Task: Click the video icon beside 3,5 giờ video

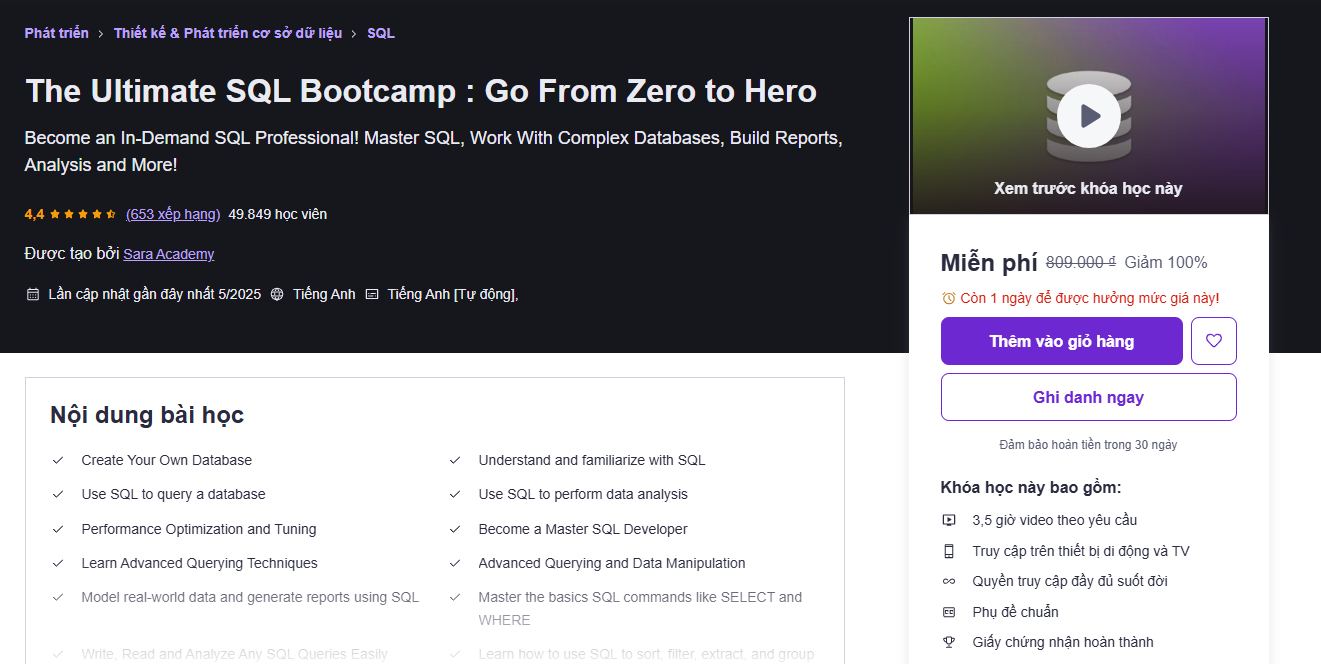Action: (x=949, y=520)
